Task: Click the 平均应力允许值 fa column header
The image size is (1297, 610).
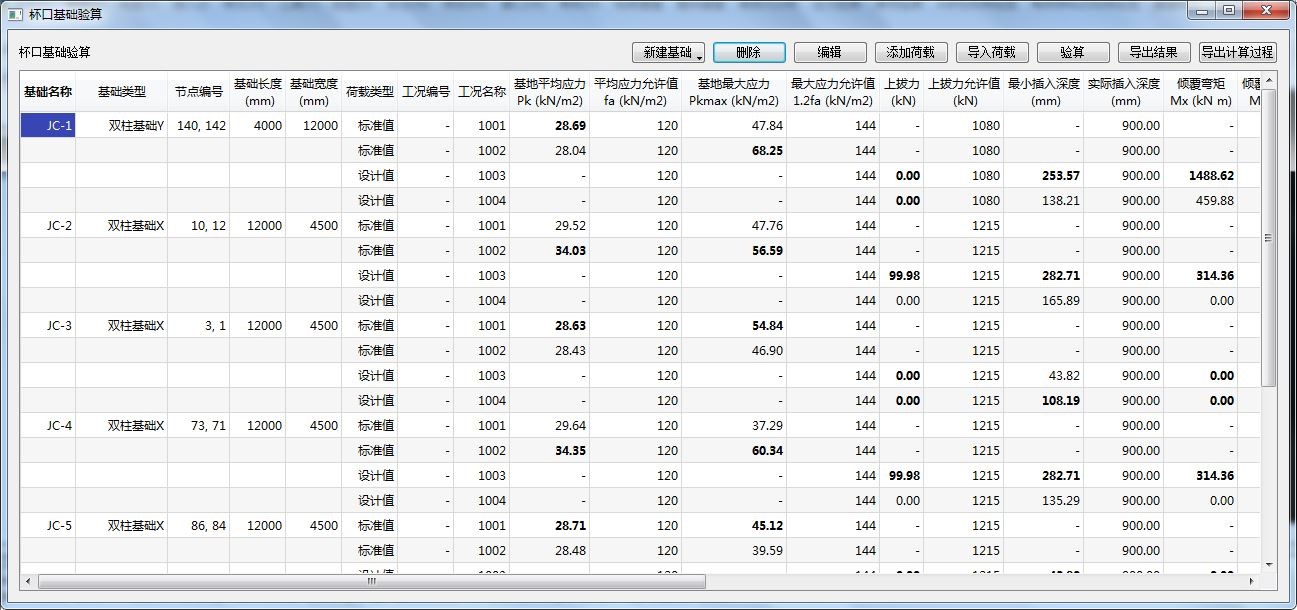Action: pyautogui.click(x=635, y=92)
